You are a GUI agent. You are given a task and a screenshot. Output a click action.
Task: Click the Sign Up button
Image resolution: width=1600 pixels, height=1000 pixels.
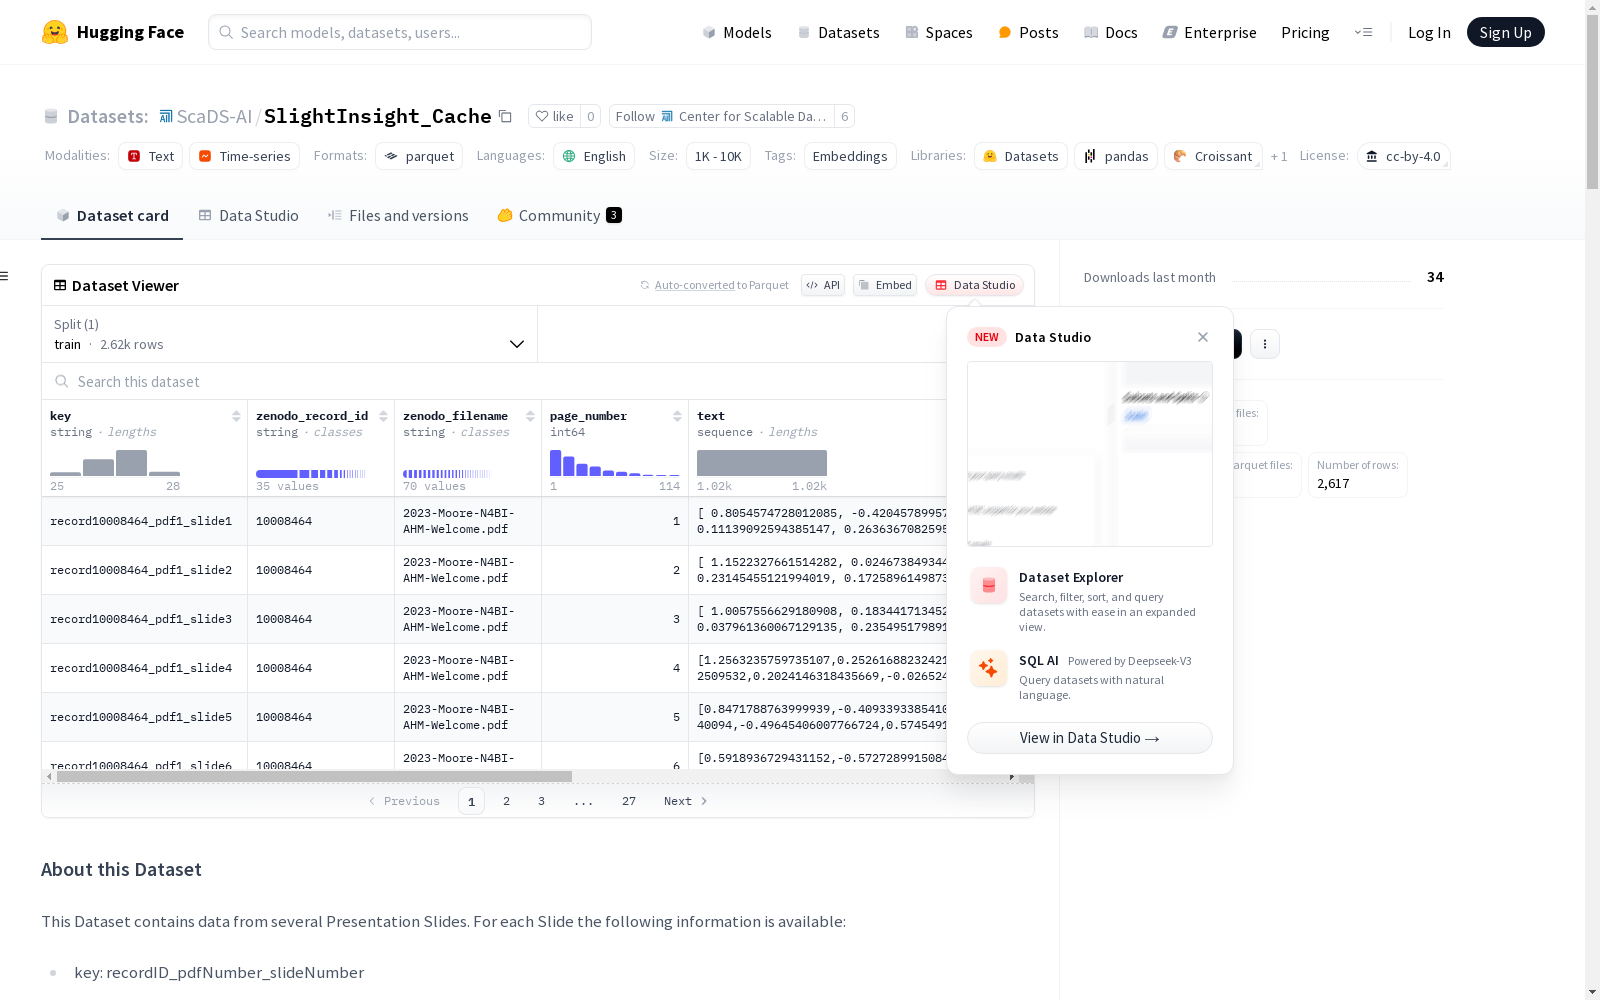tap(1506, 32)
